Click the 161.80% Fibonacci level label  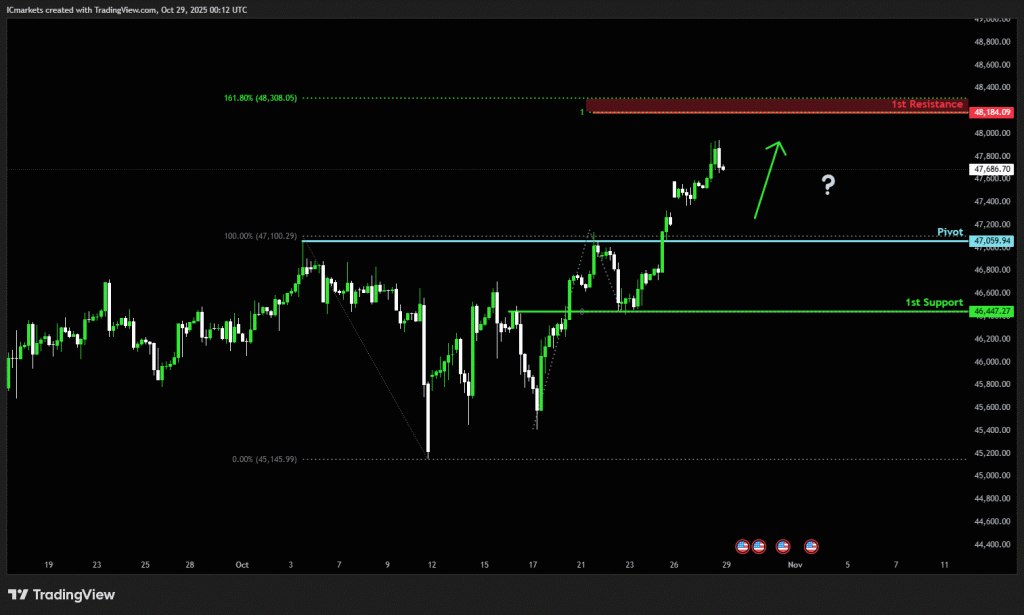coord(261,98)
